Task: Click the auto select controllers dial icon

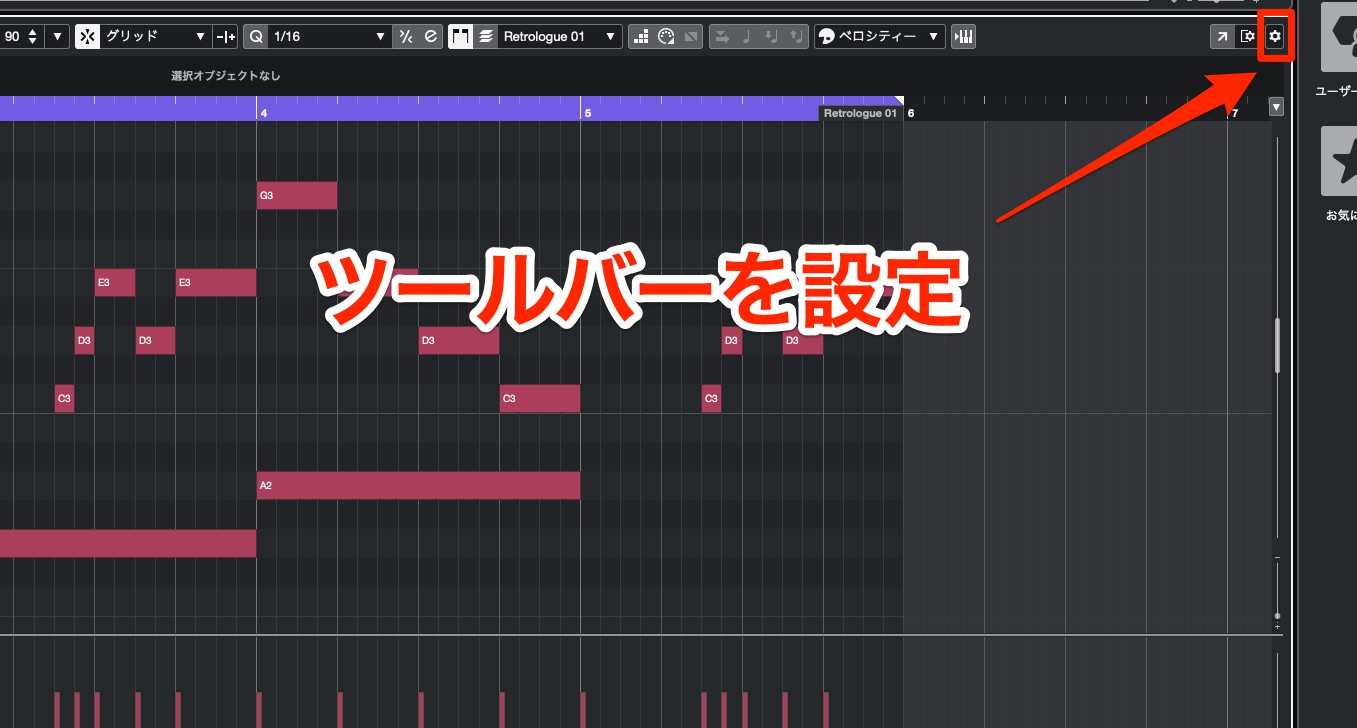Action: coord(667,37)
